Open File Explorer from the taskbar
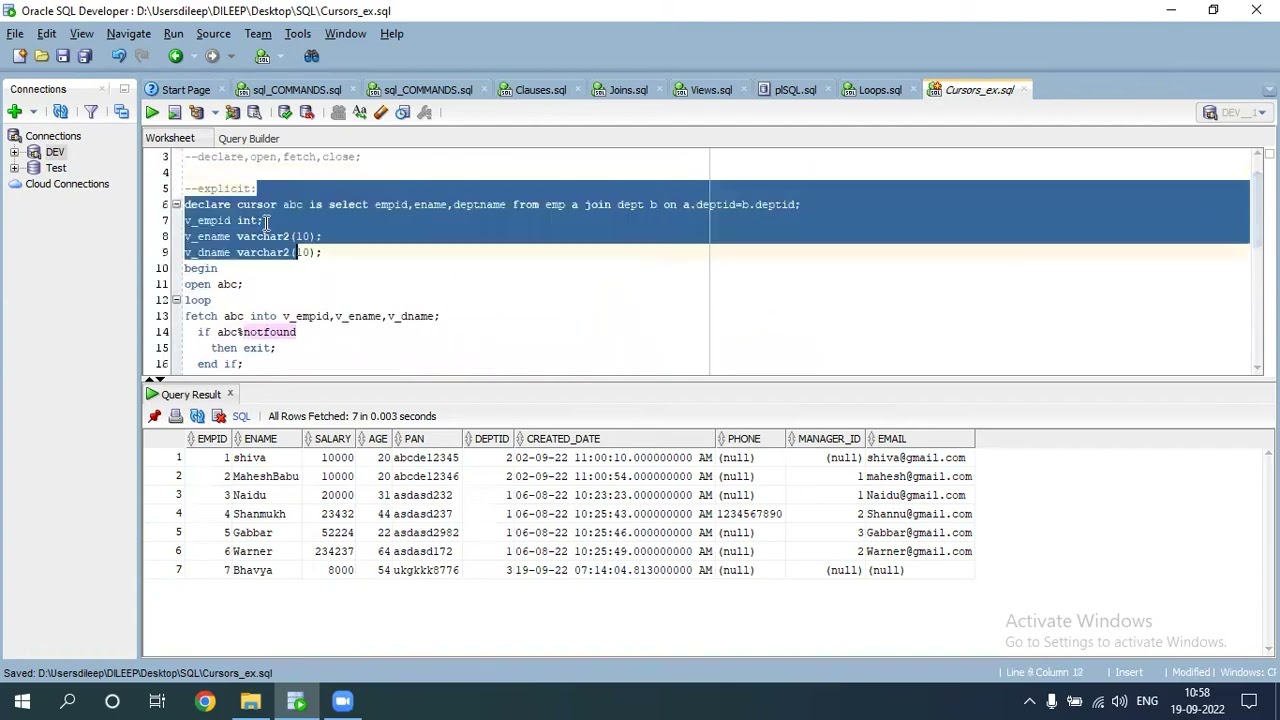 pos(250,701)
